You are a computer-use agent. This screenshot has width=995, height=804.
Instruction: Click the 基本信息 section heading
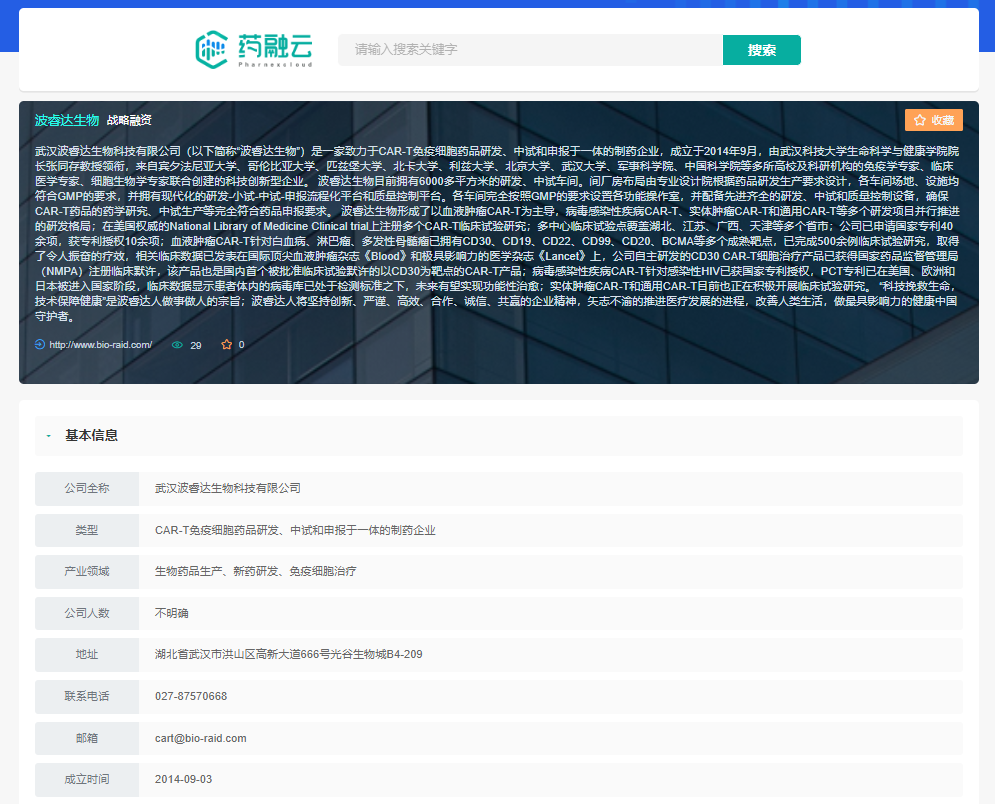pyautogui.click(x=91, y=436)
